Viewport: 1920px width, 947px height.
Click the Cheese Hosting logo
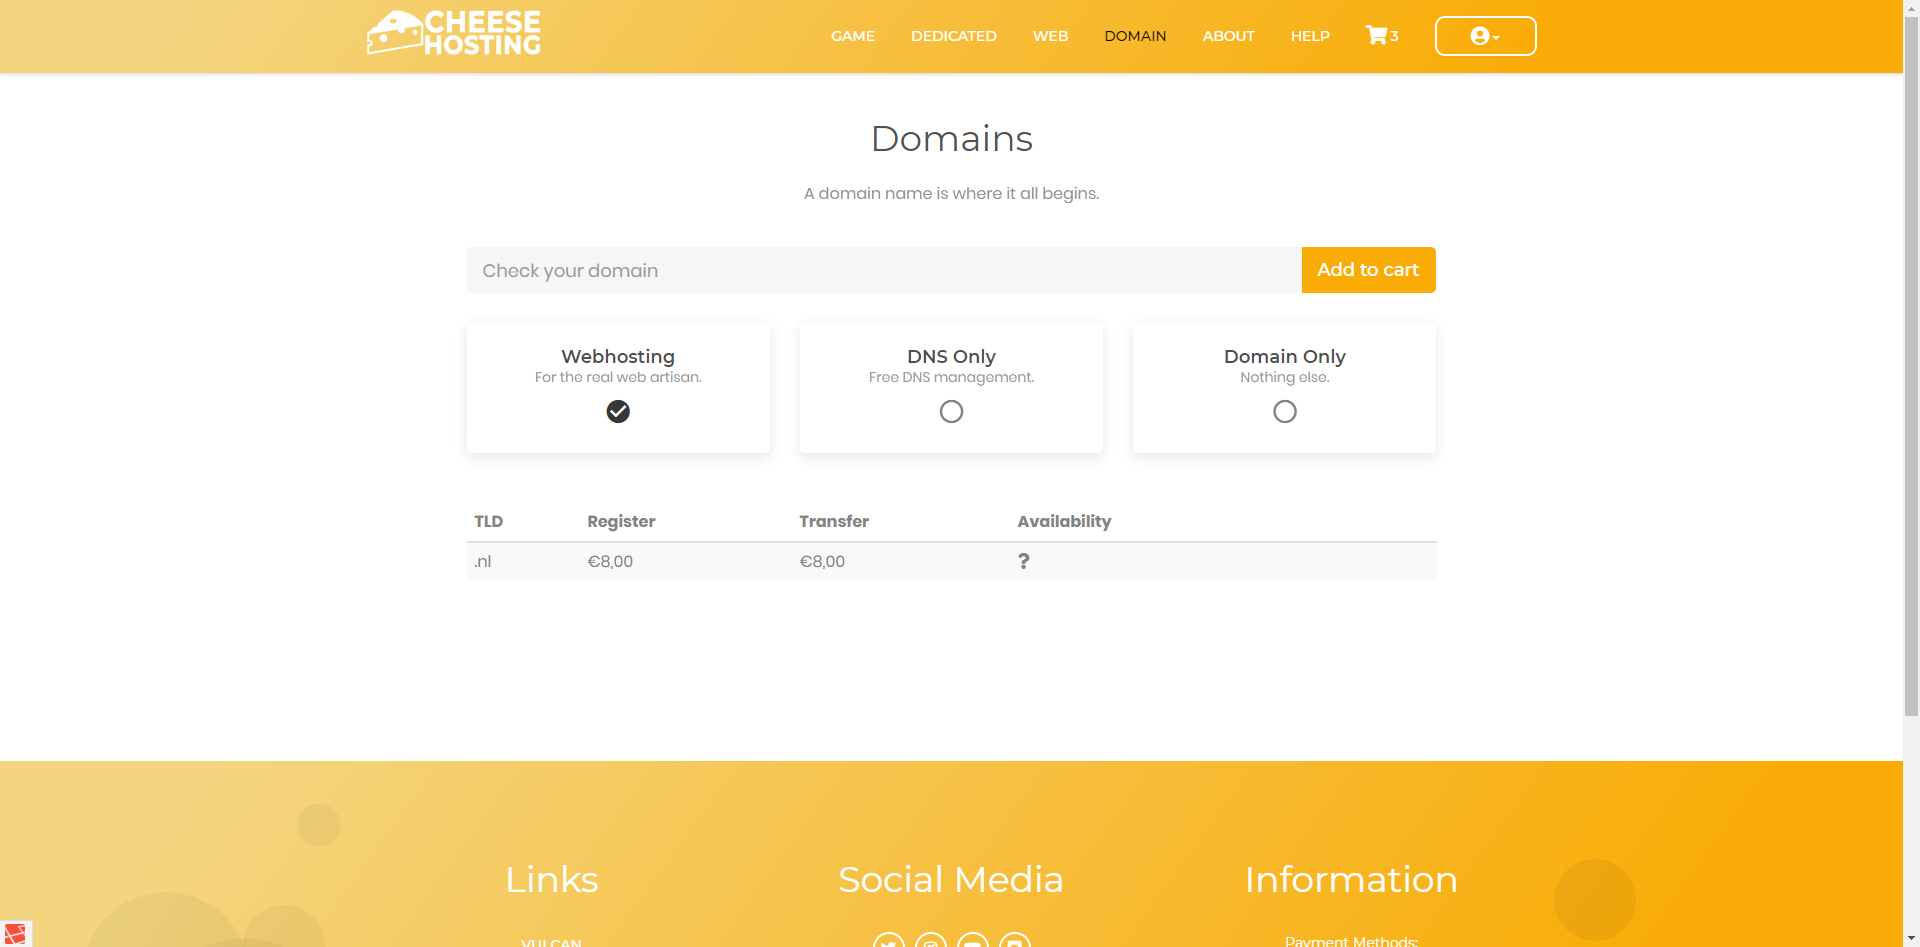pyautogui.click(x=454, y=33)
